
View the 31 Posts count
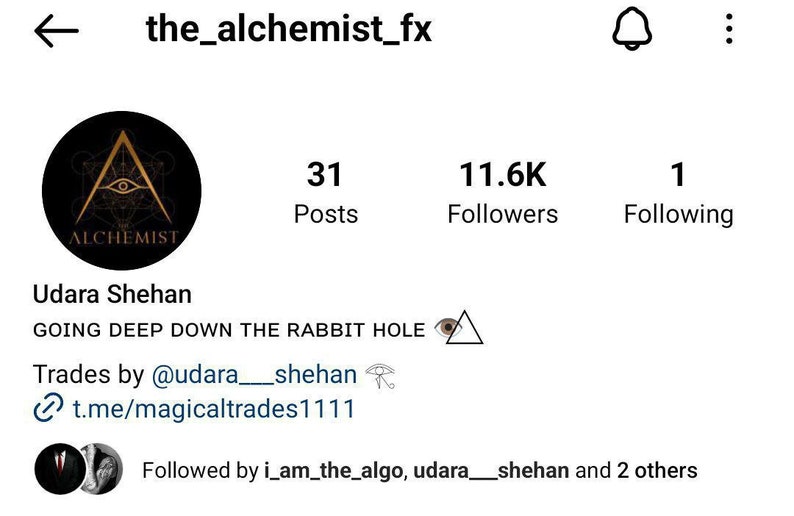tap(325, 192)
